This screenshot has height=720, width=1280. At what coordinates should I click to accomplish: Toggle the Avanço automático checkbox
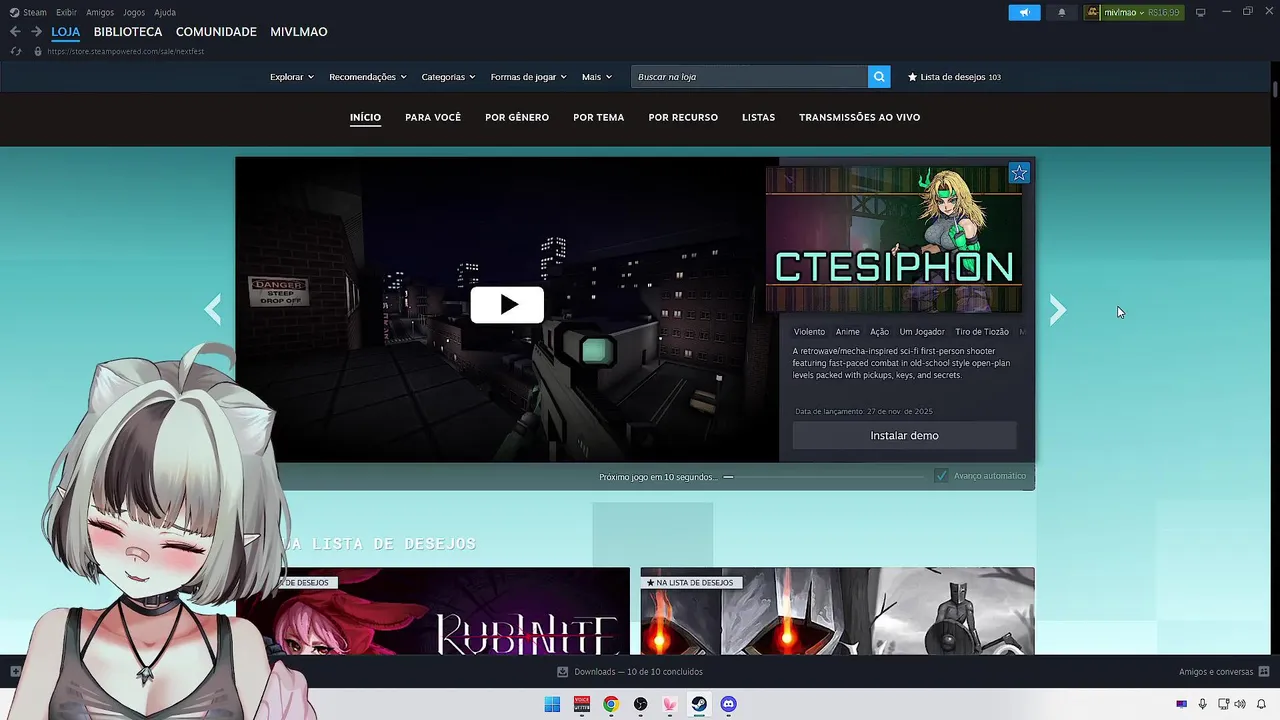(941, 476)
